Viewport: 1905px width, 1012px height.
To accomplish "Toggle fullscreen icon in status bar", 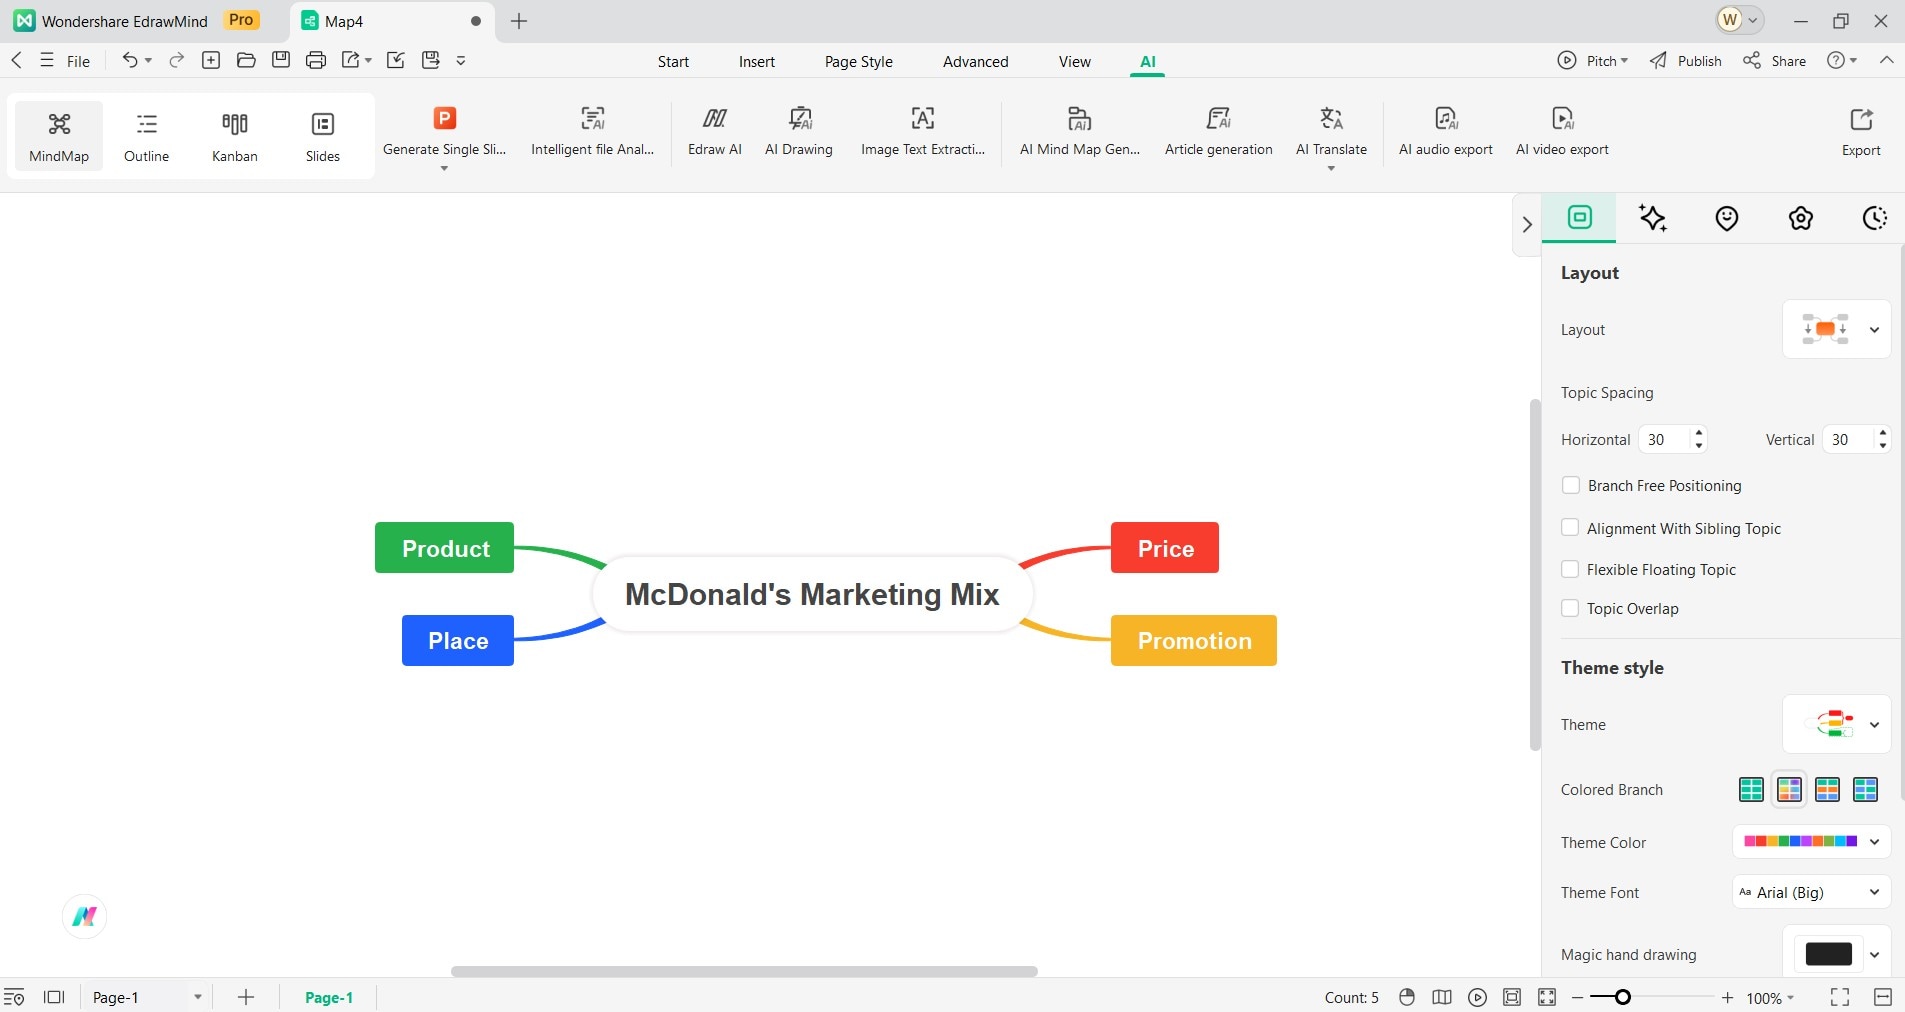I will pyautogui.click(x=1839, y=997).
